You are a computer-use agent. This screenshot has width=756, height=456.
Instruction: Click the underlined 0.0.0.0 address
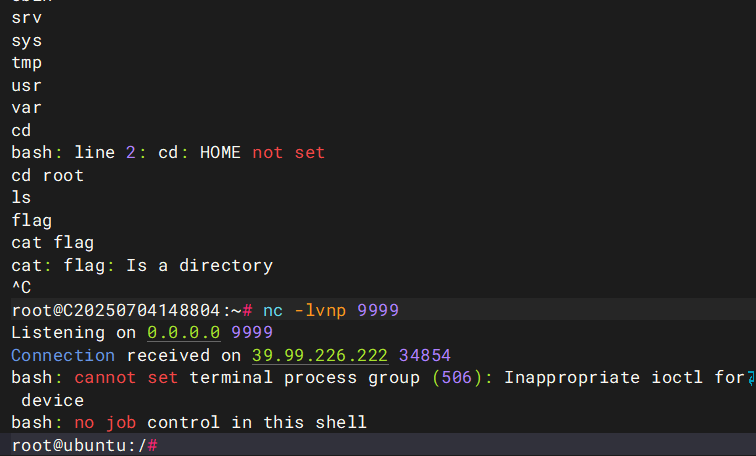point(184,333)
